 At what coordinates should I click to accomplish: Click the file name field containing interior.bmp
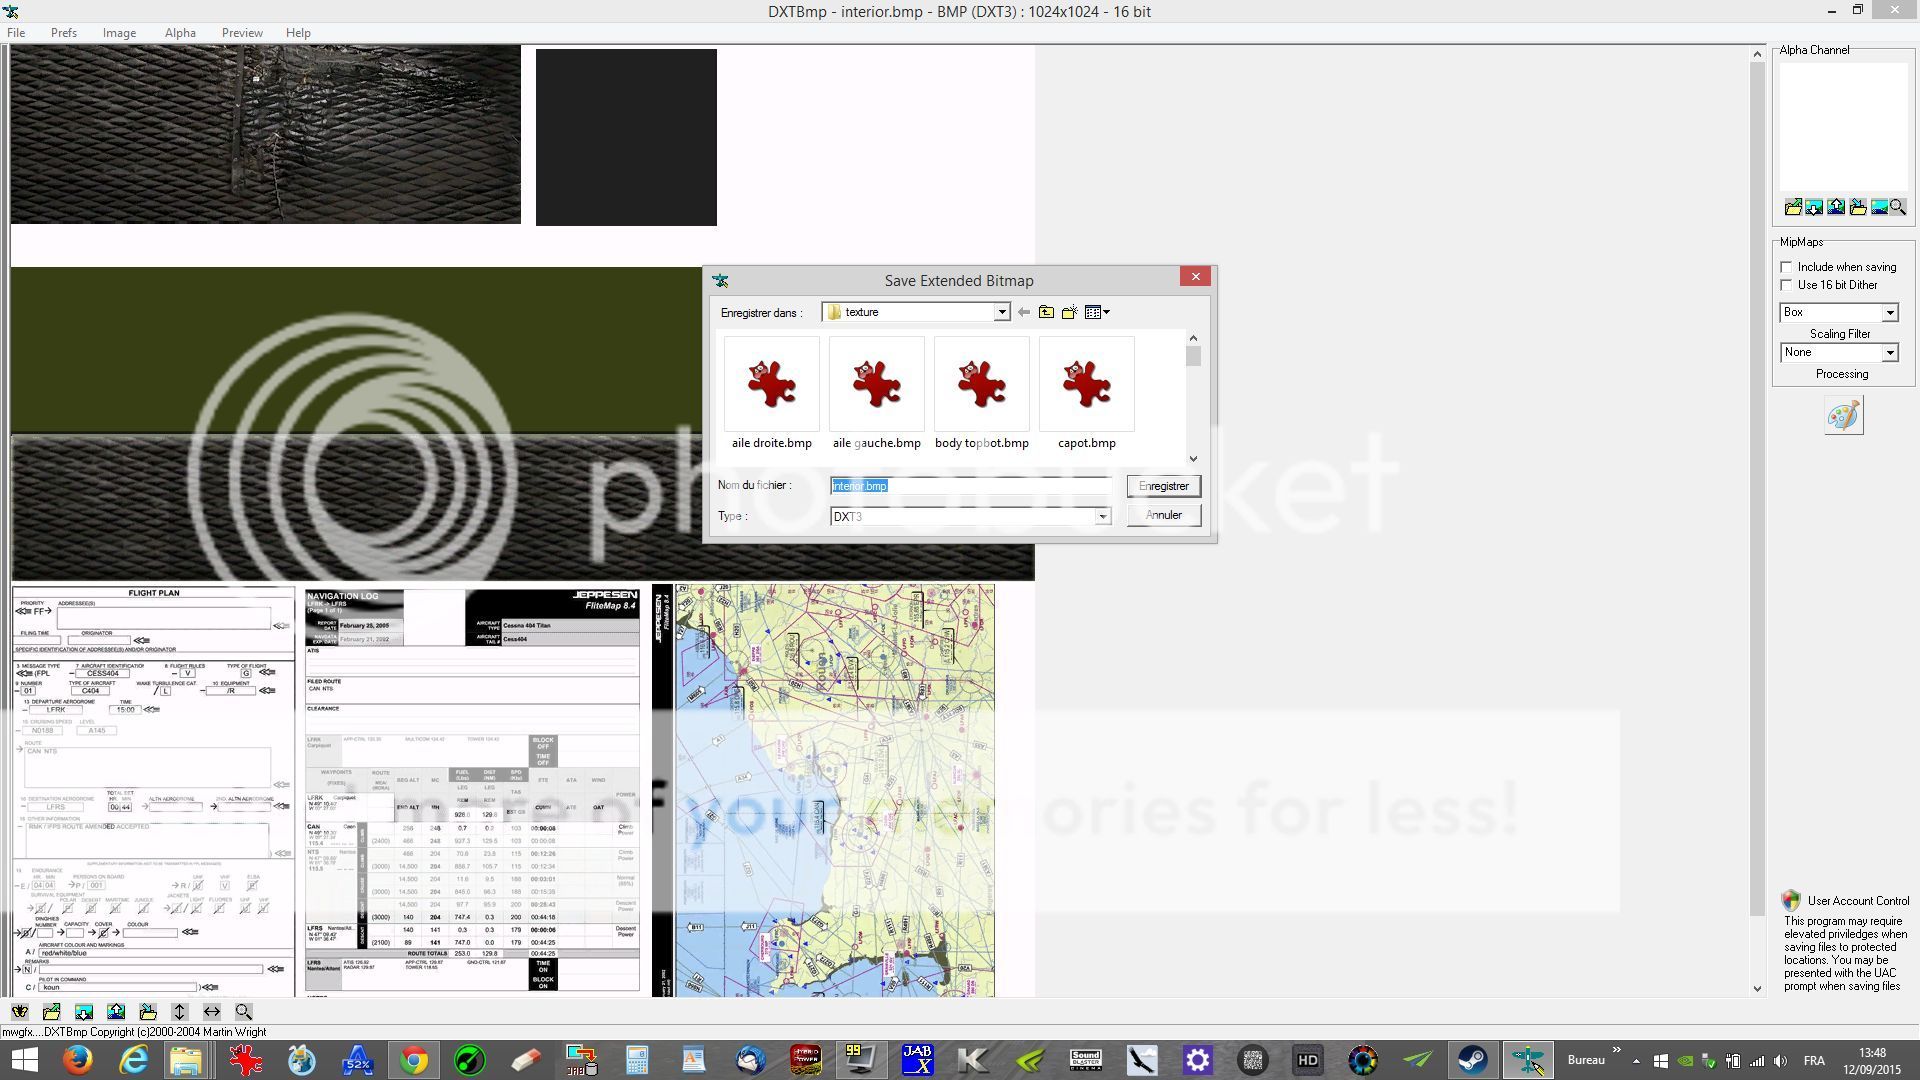click(970, 486)
